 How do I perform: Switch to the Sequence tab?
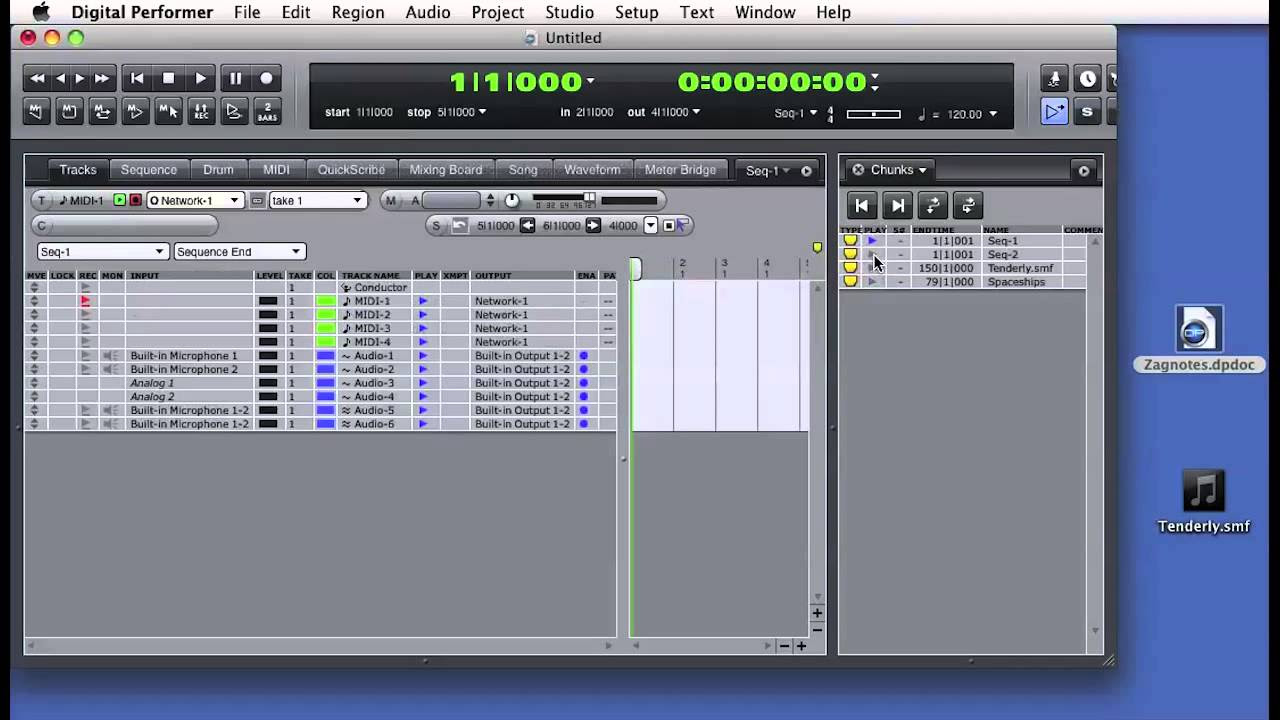[x=149, y=170]
